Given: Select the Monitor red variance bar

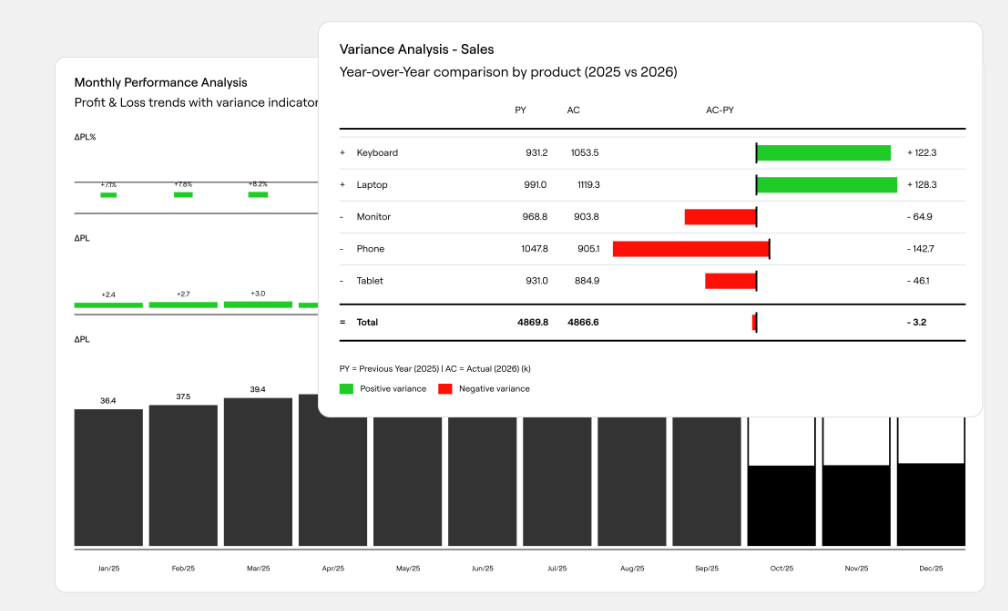Looking at the screenshot, I should point(720,217).
